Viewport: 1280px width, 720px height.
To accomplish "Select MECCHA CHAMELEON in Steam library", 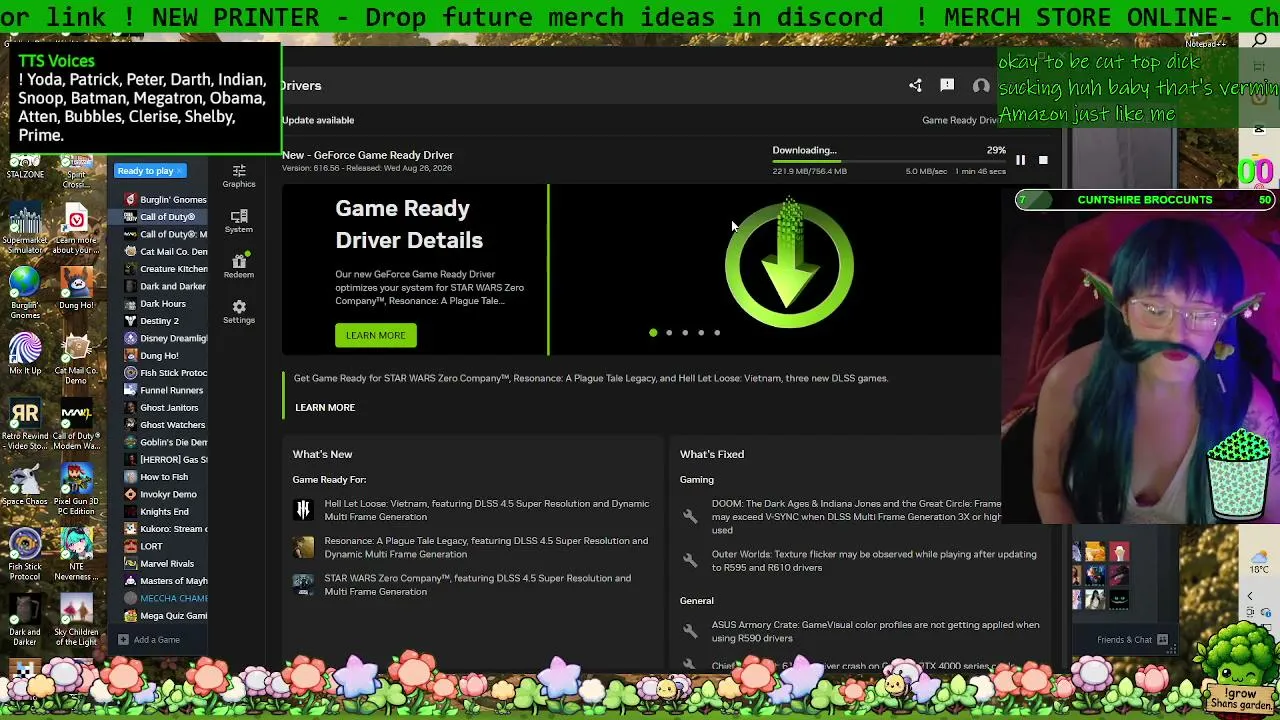I will (x=165, y=598).
